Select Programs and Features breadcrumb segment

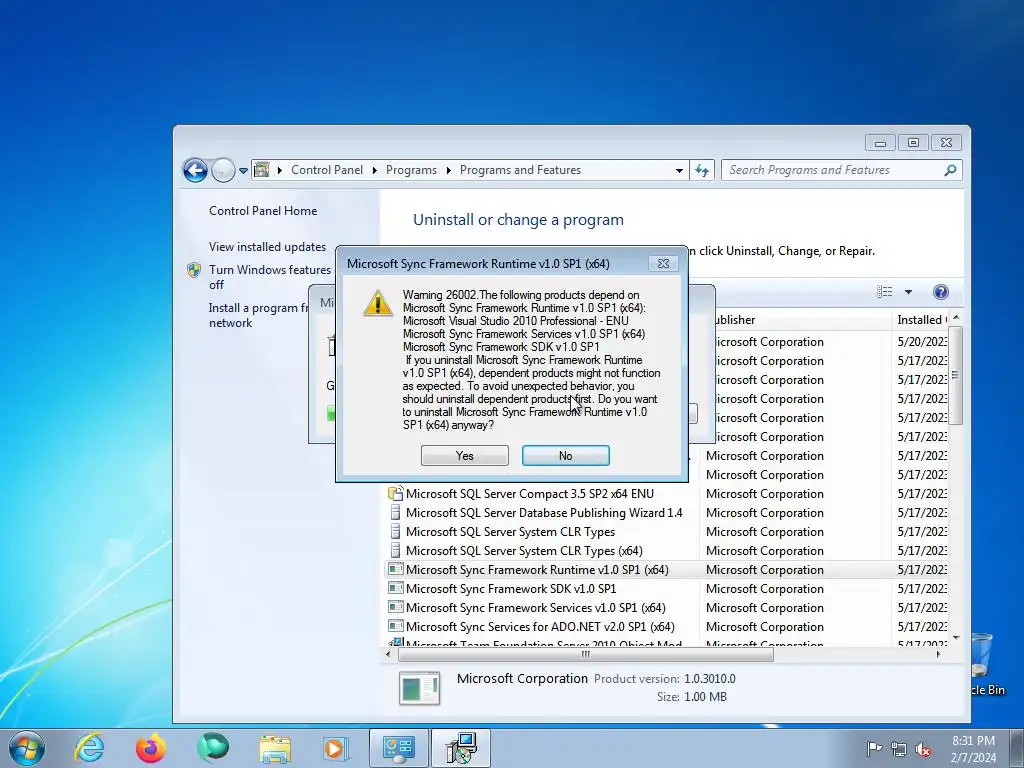(x=520, y=170)
